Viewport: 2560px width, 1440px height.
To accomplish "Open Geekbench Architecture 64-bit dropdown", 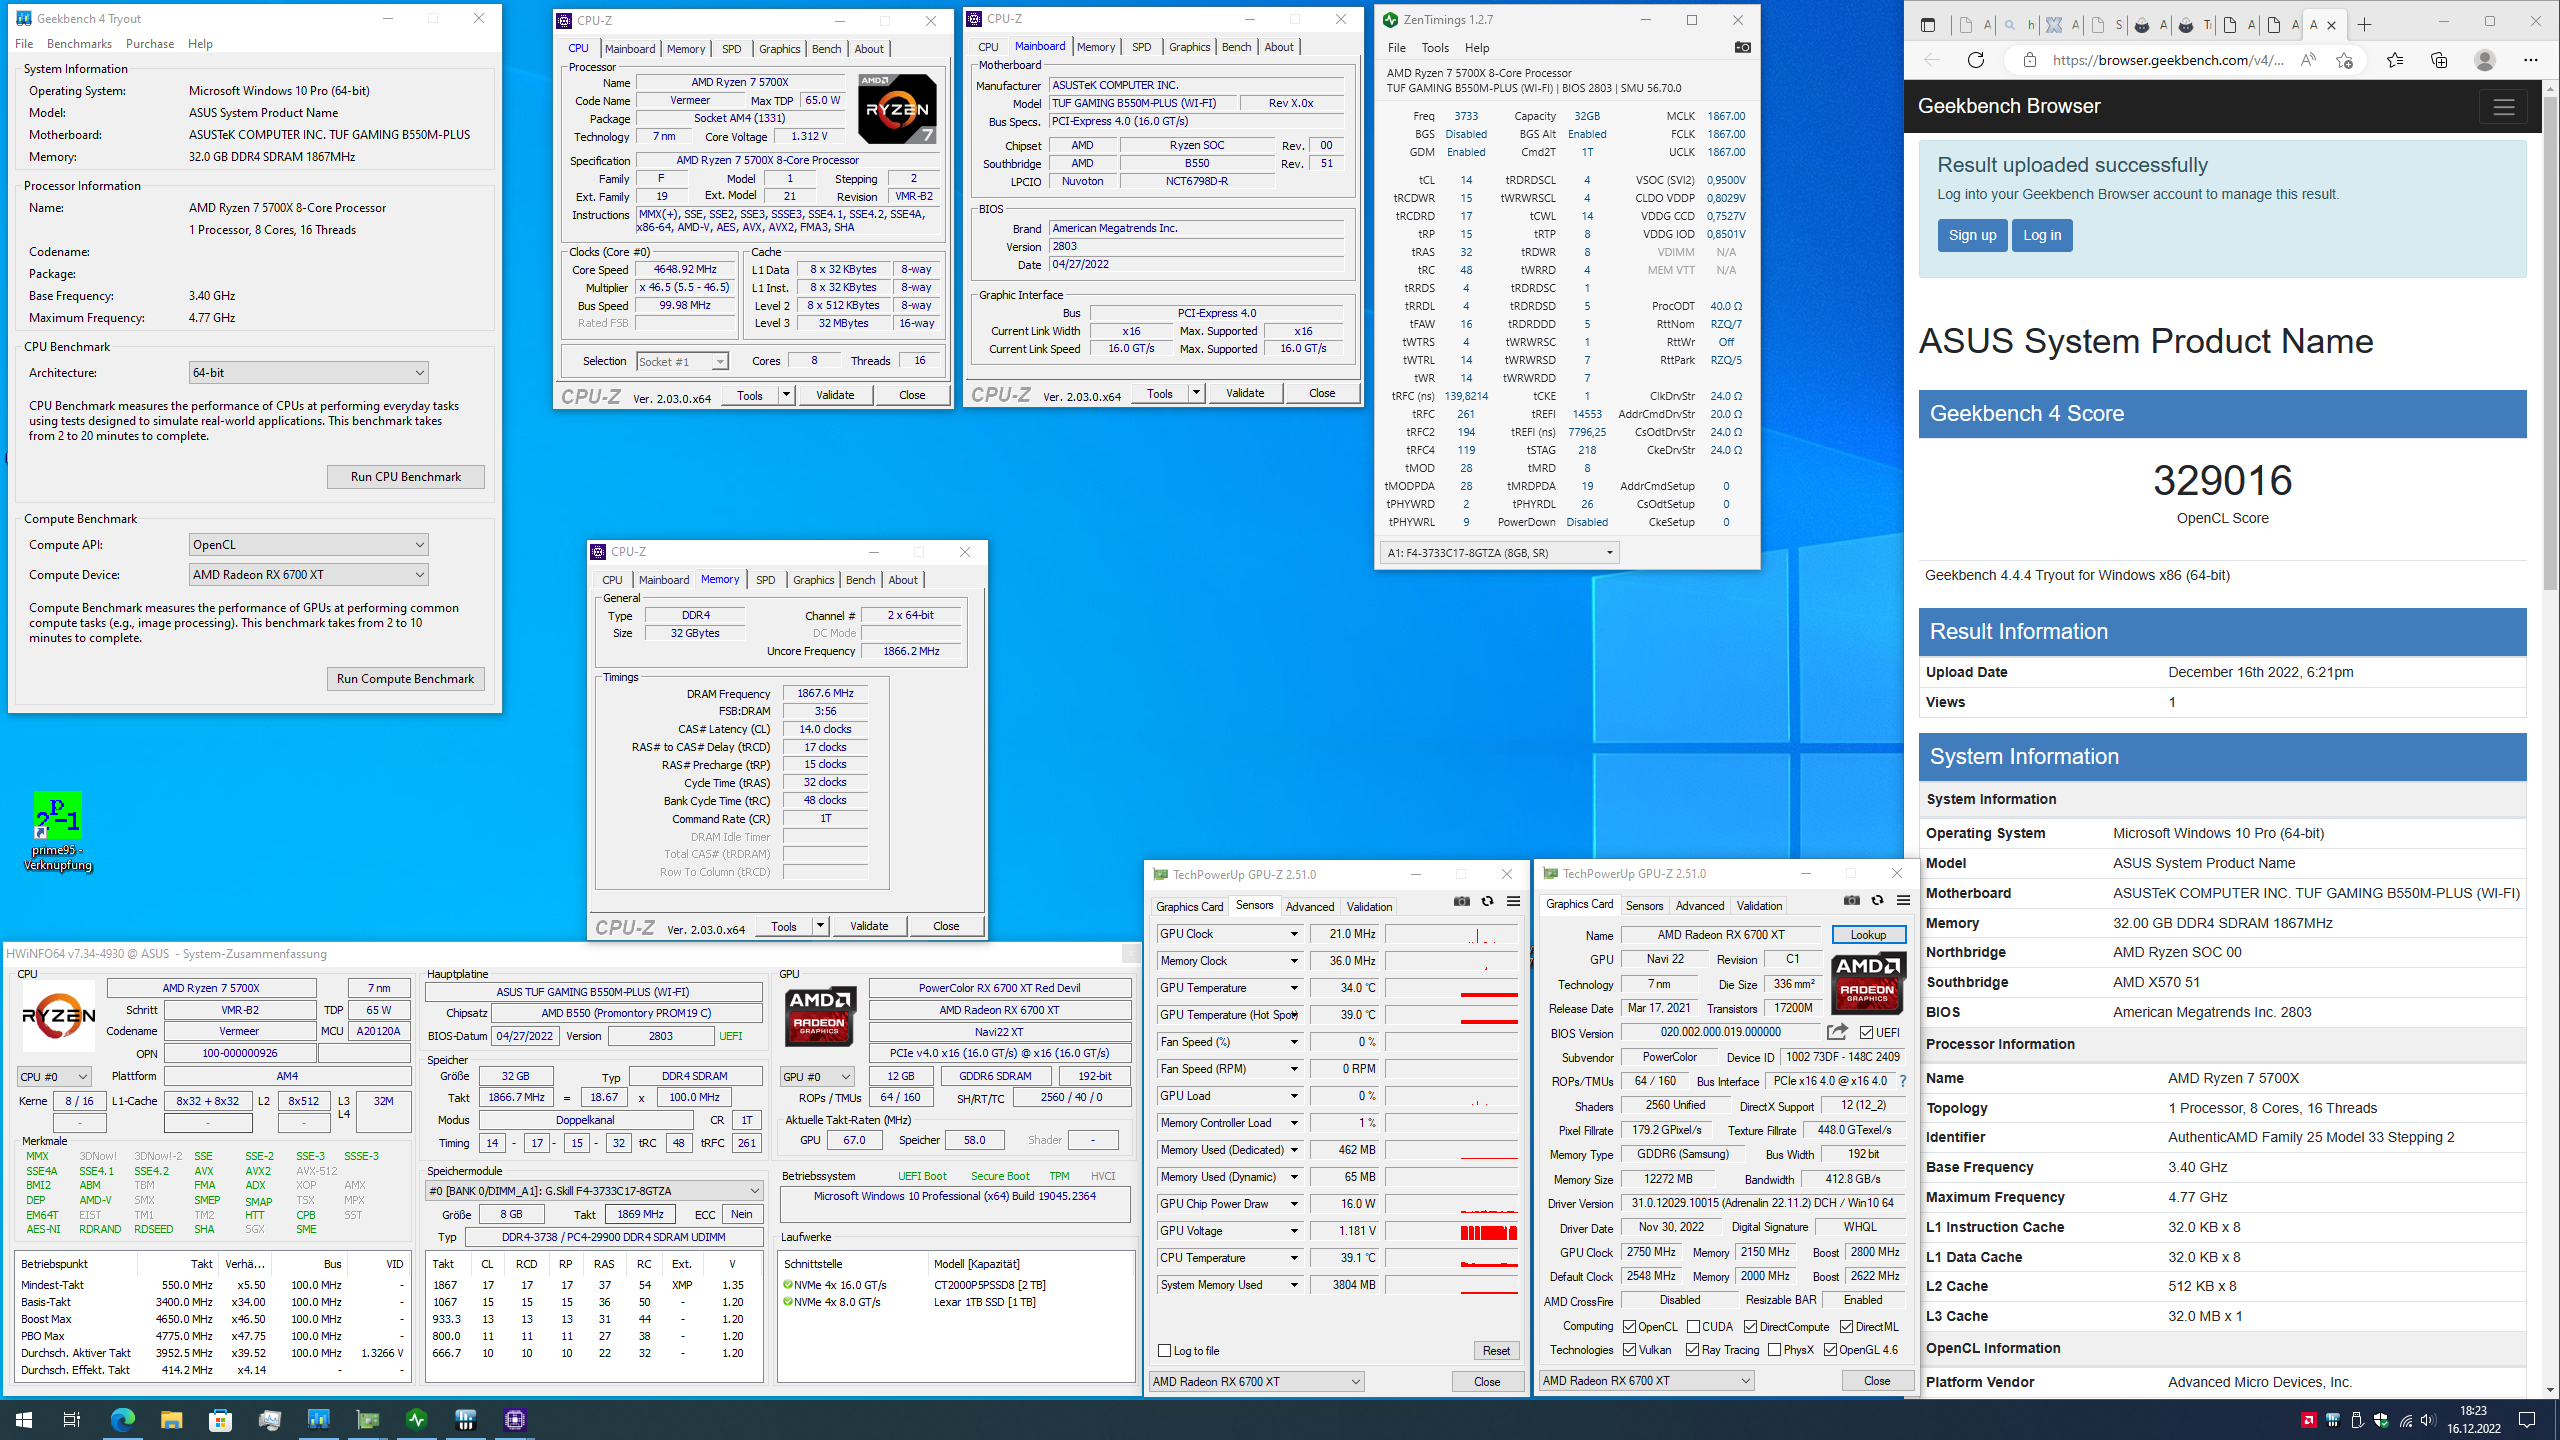I will (308, 372).
